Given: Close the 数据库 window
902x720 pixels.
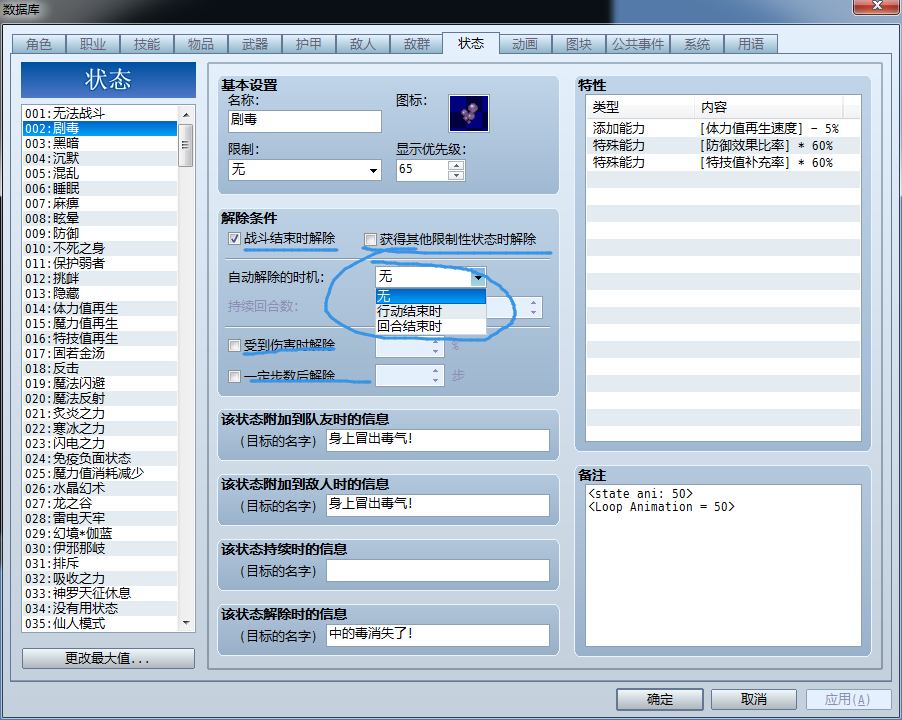Looking at the screenshot, I should [x=877, y=5].
